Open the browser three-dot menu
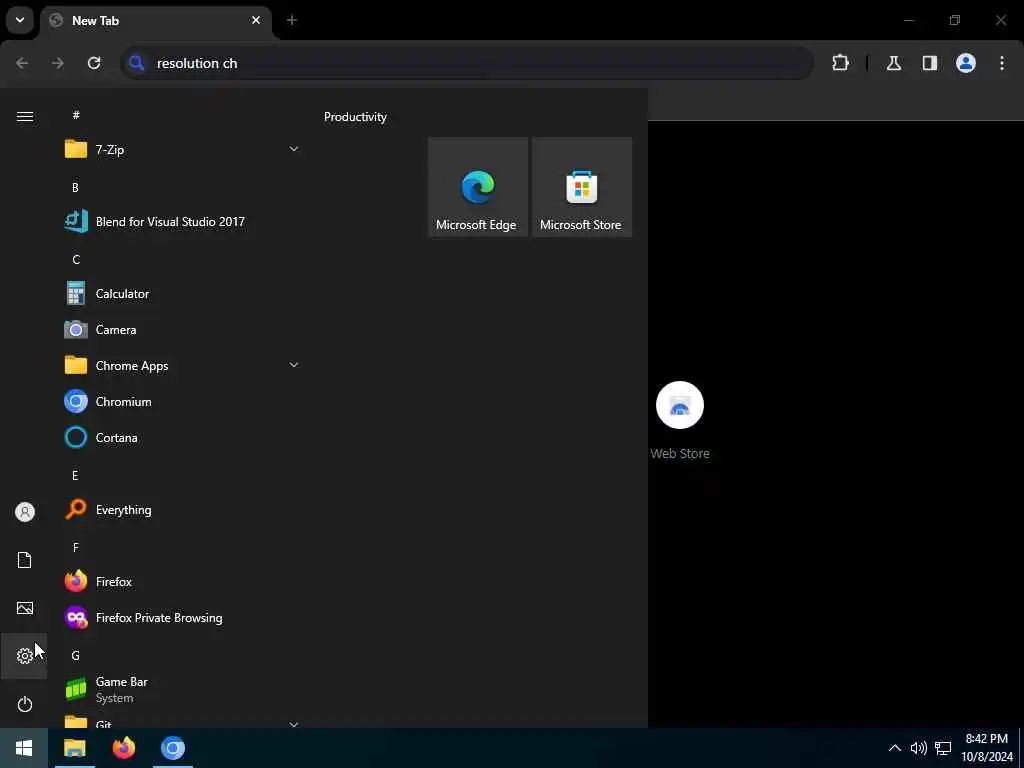 tap(1002, 63)
